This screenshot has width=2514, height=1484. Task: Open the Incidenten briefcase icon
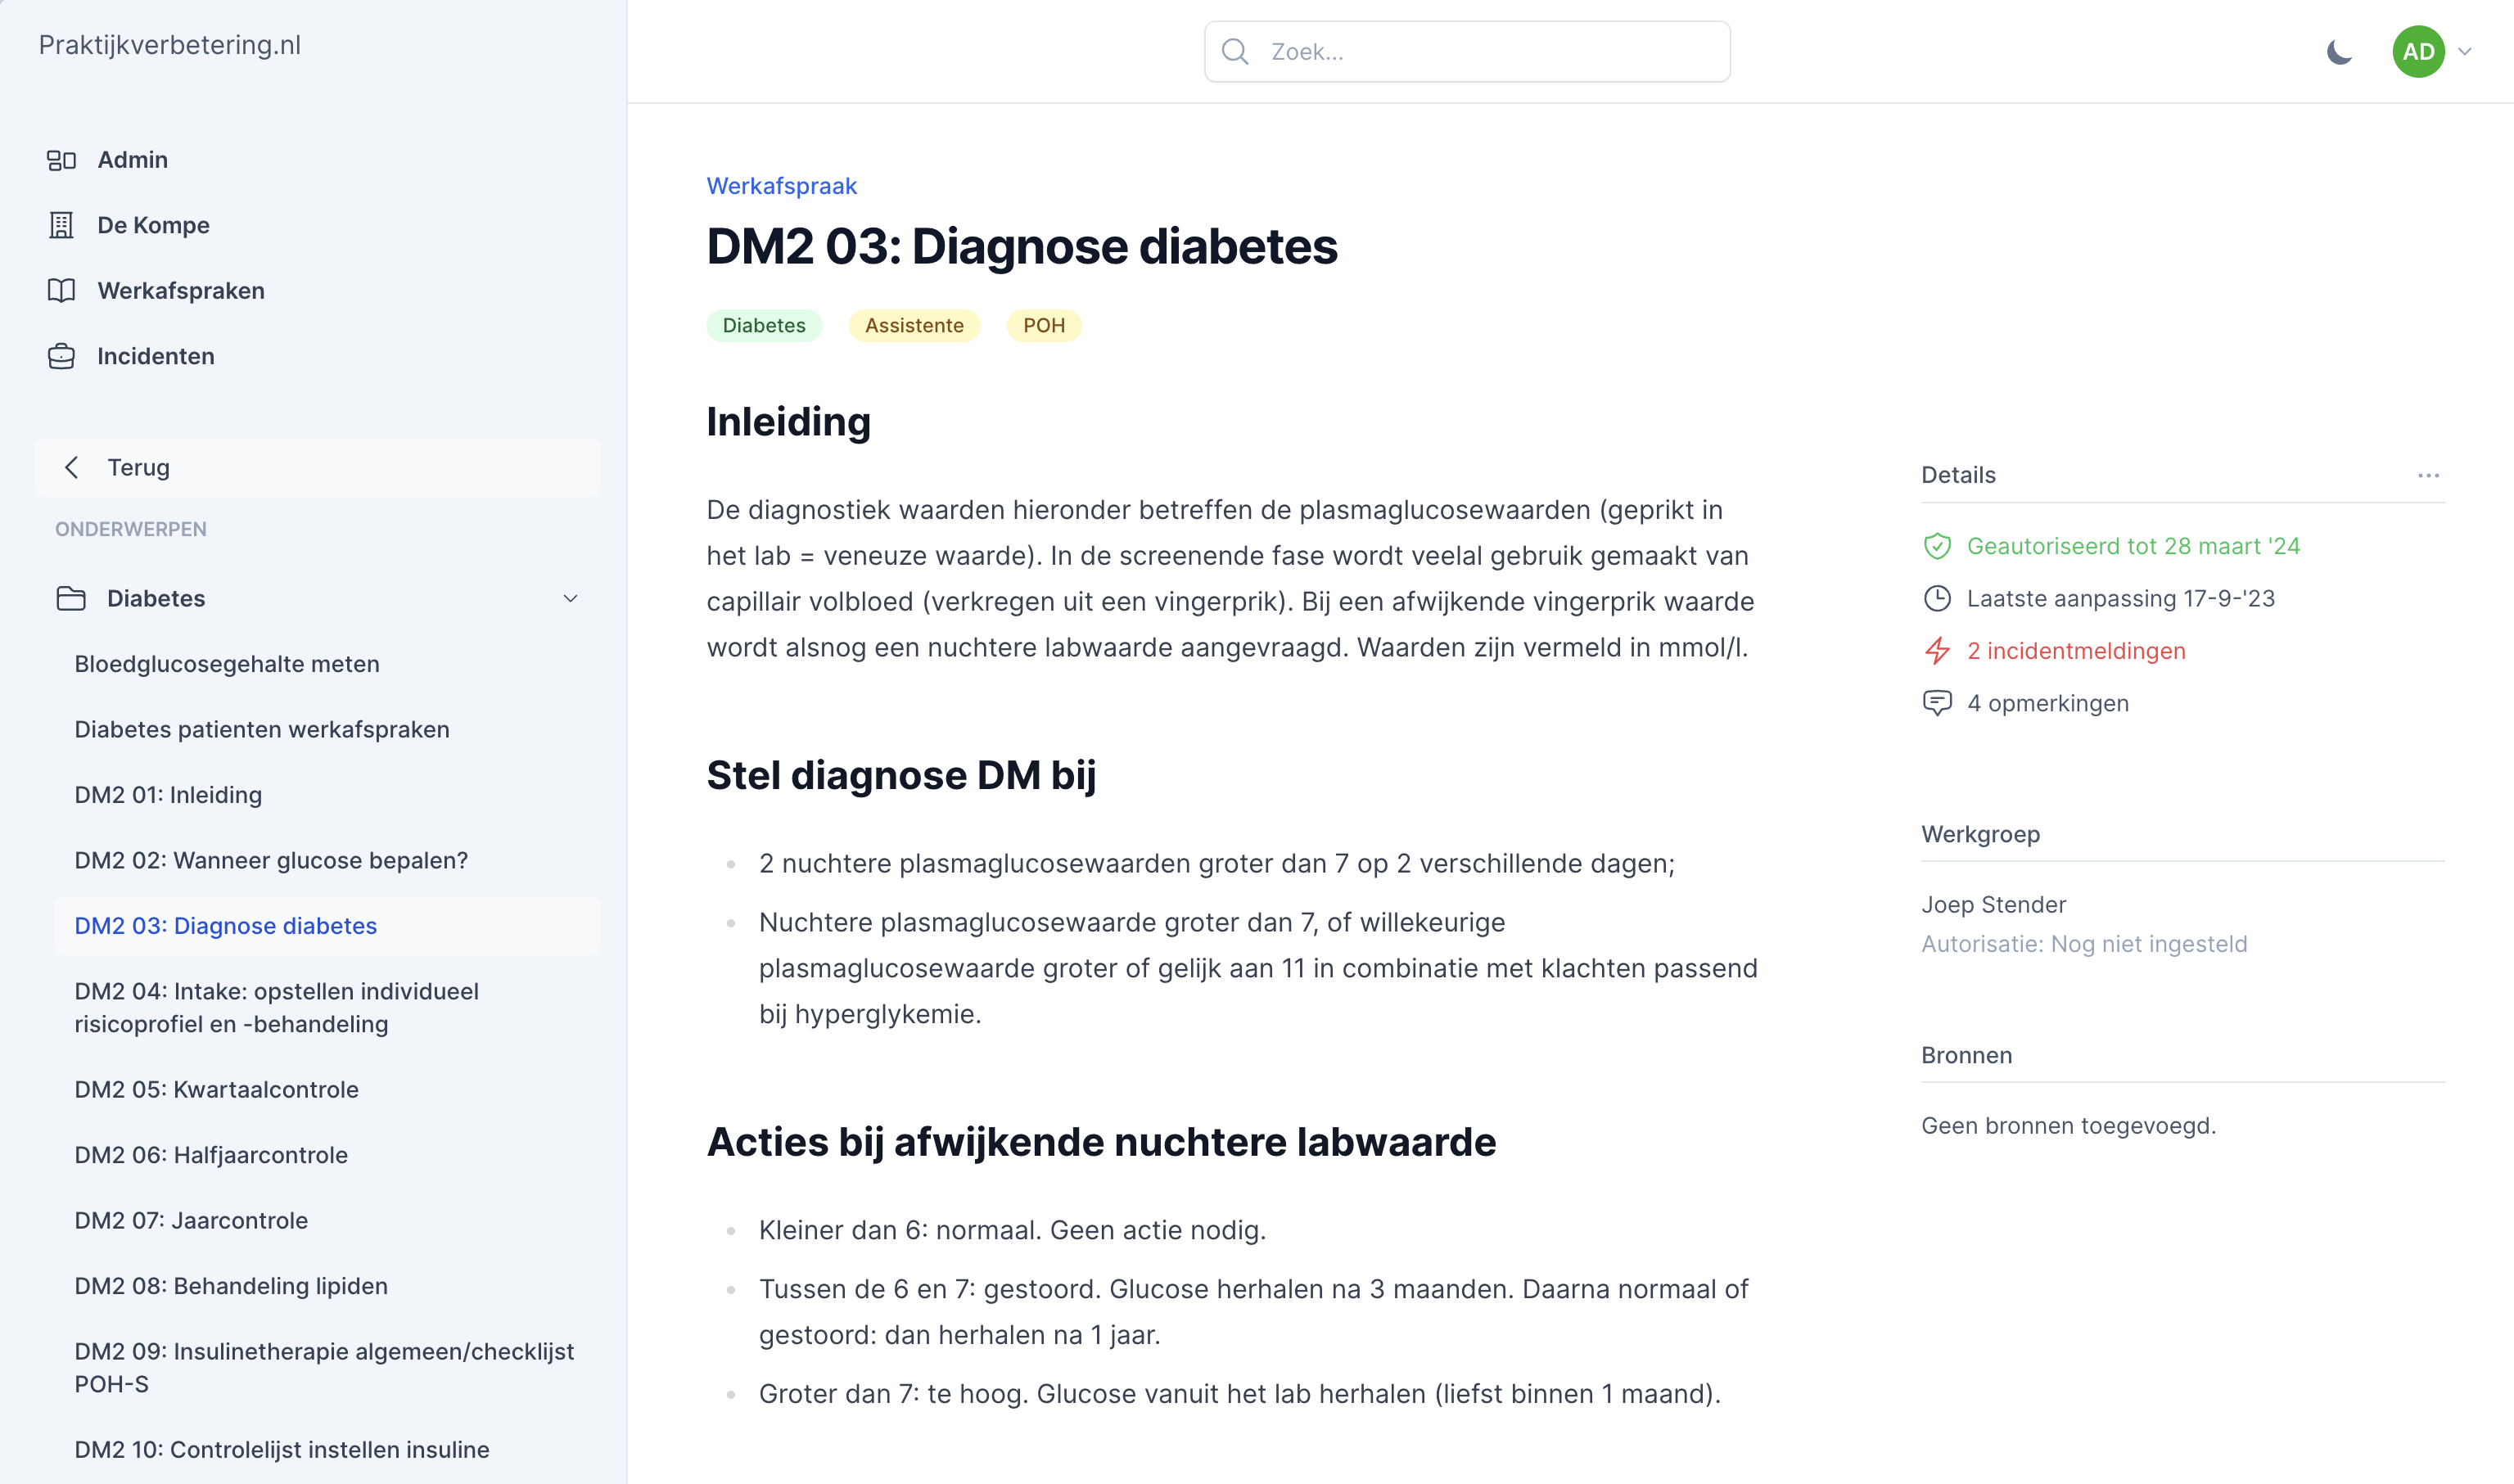coord(61,356)
